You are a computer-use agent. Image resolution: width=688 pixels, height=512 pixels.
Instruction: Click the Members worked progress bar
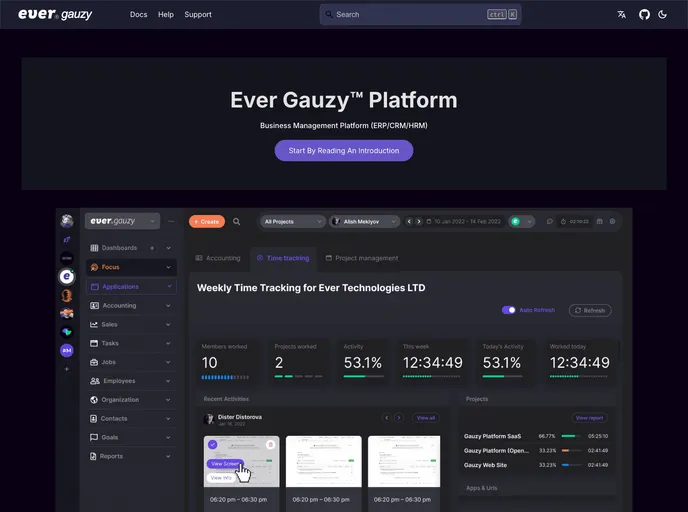[x=225, y=377]
